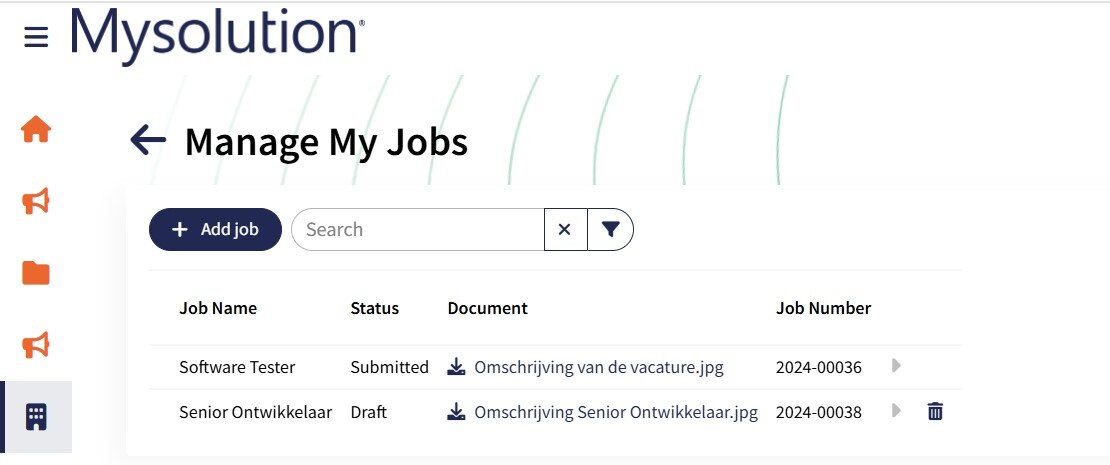Go to the Home page icon
1110x465 pixels.
pyautogui.click(x=36, y=130)
